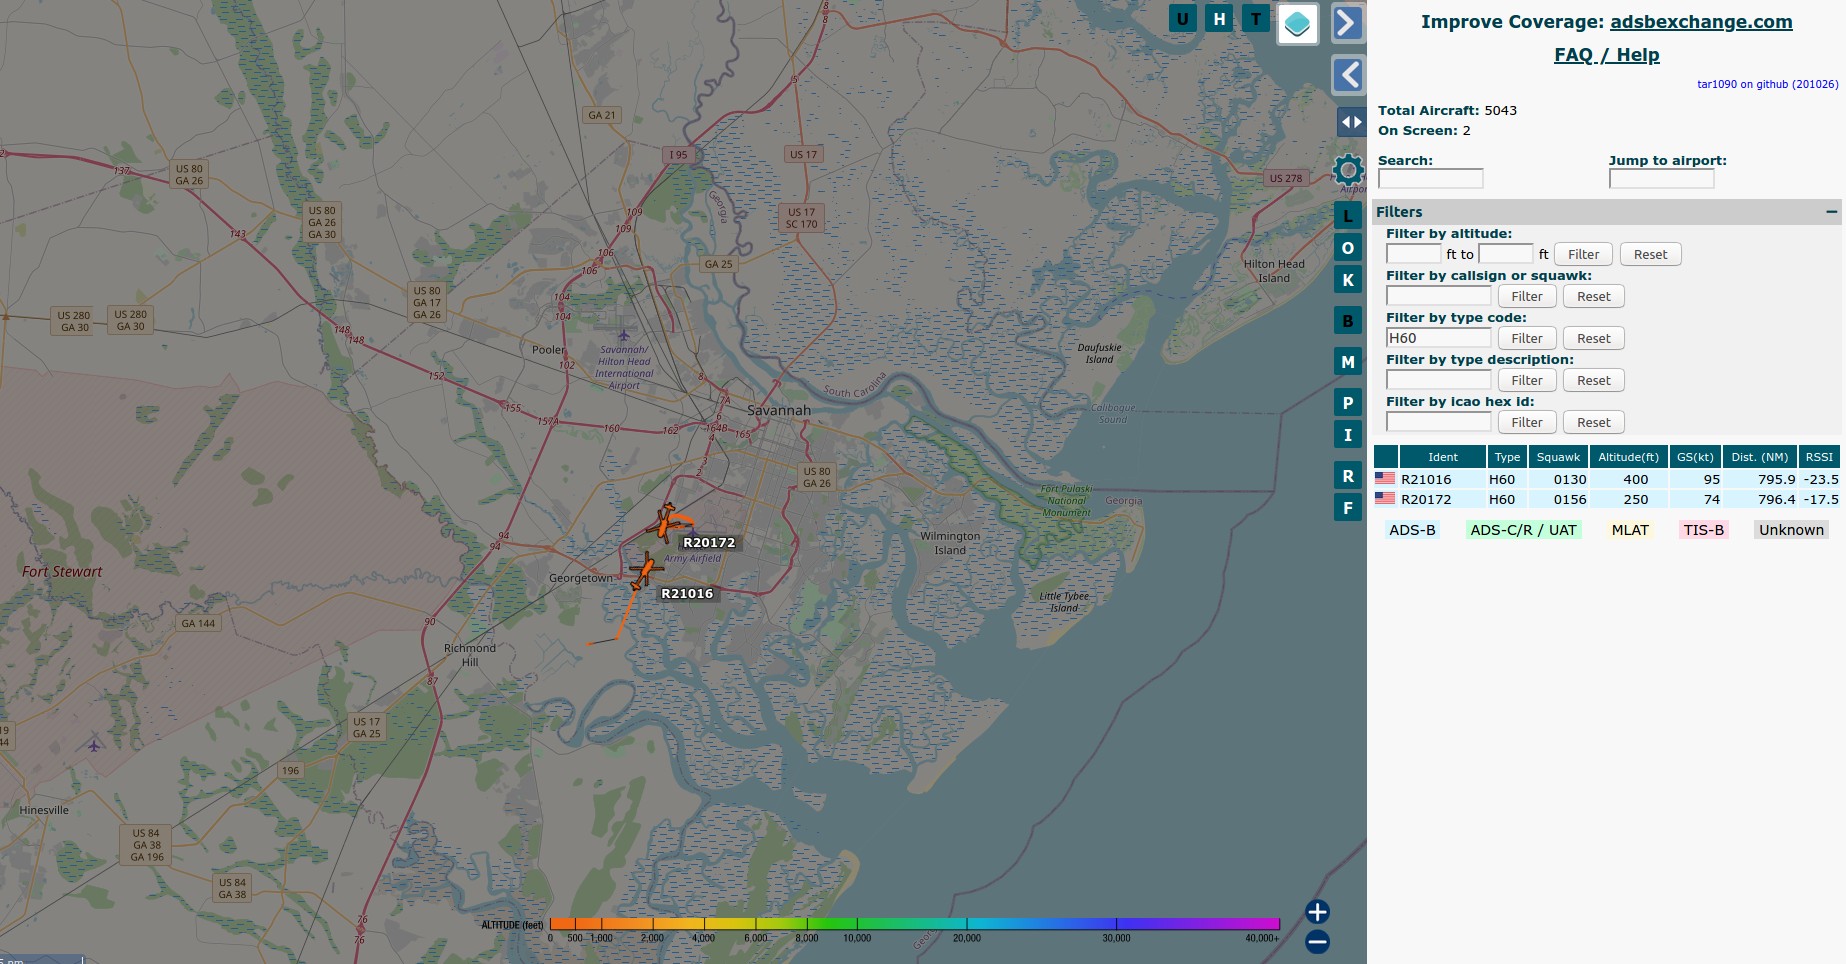Sort table by Dist. (NM) column
1846x964 pixels.
coord(1759,457)
